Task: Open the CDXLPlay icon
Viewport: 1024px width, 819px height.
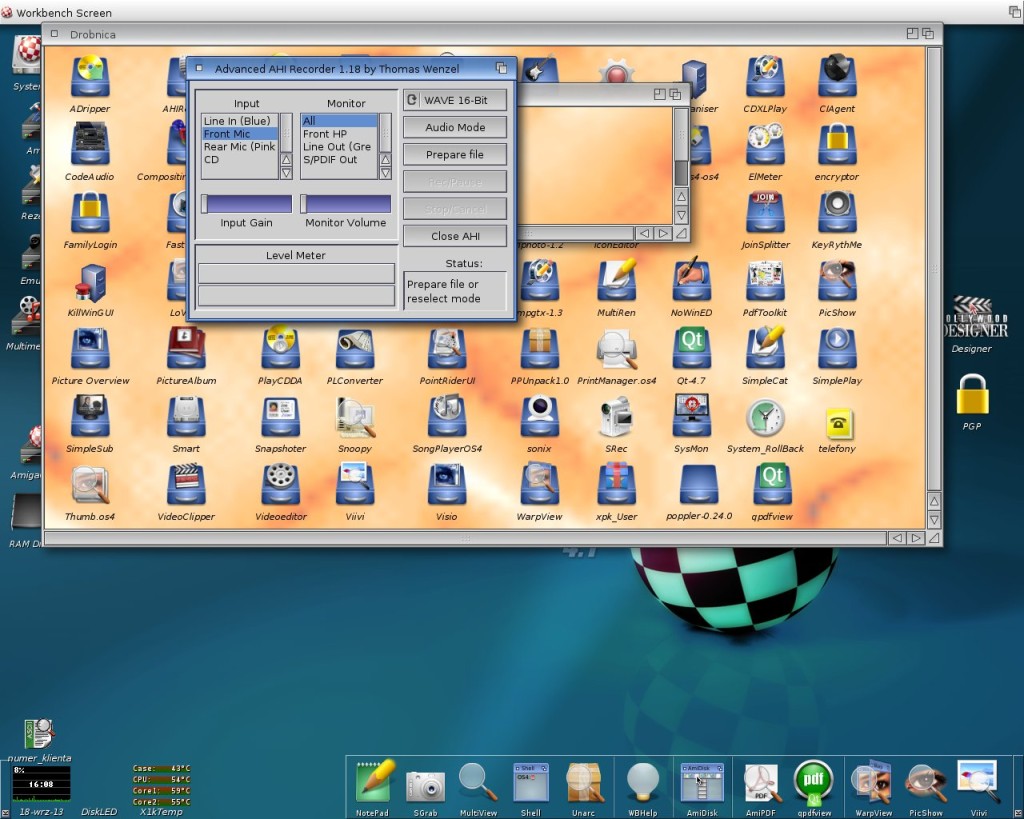Action: (765, 77)
